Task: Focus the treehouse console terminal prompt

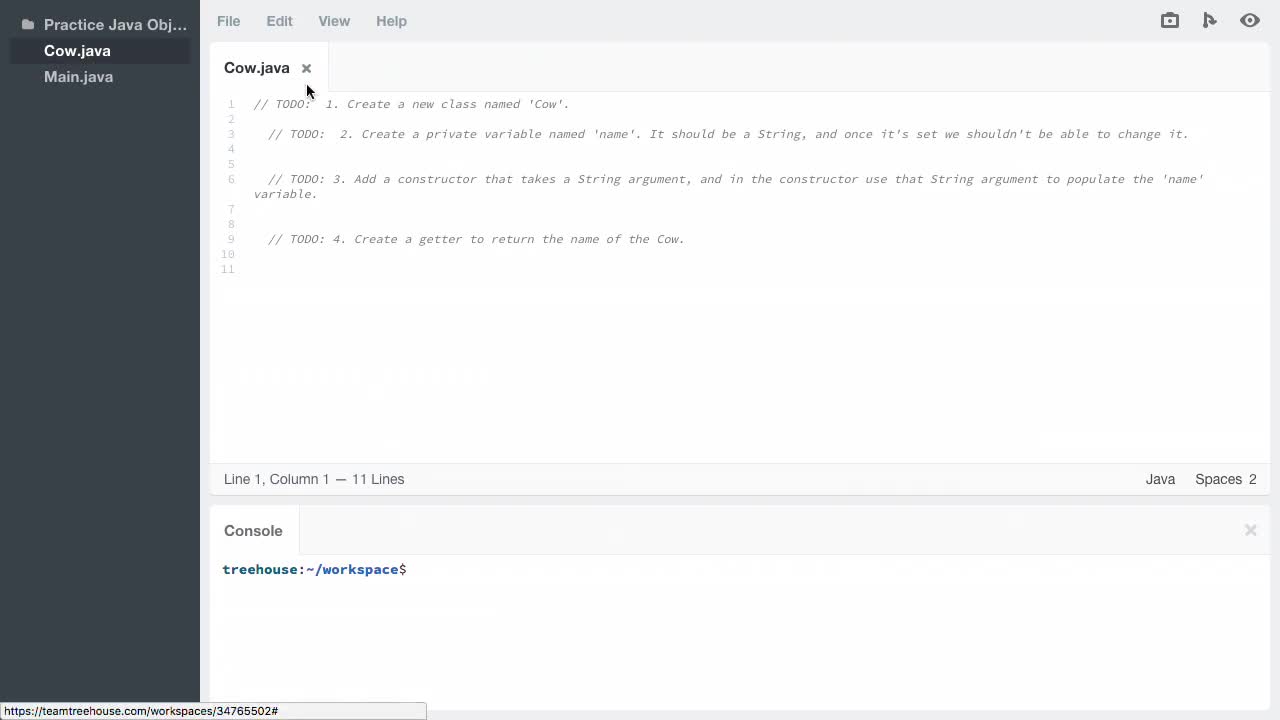Action: (x=500, y=570)
